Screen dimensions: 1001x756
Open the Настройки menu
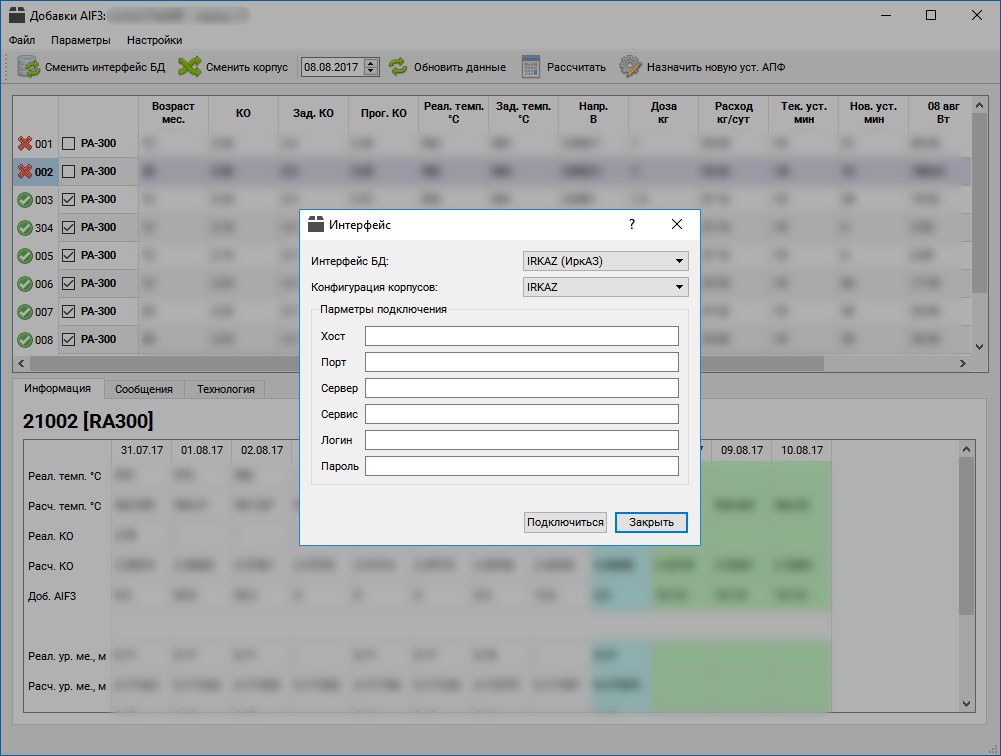[154, 40]
